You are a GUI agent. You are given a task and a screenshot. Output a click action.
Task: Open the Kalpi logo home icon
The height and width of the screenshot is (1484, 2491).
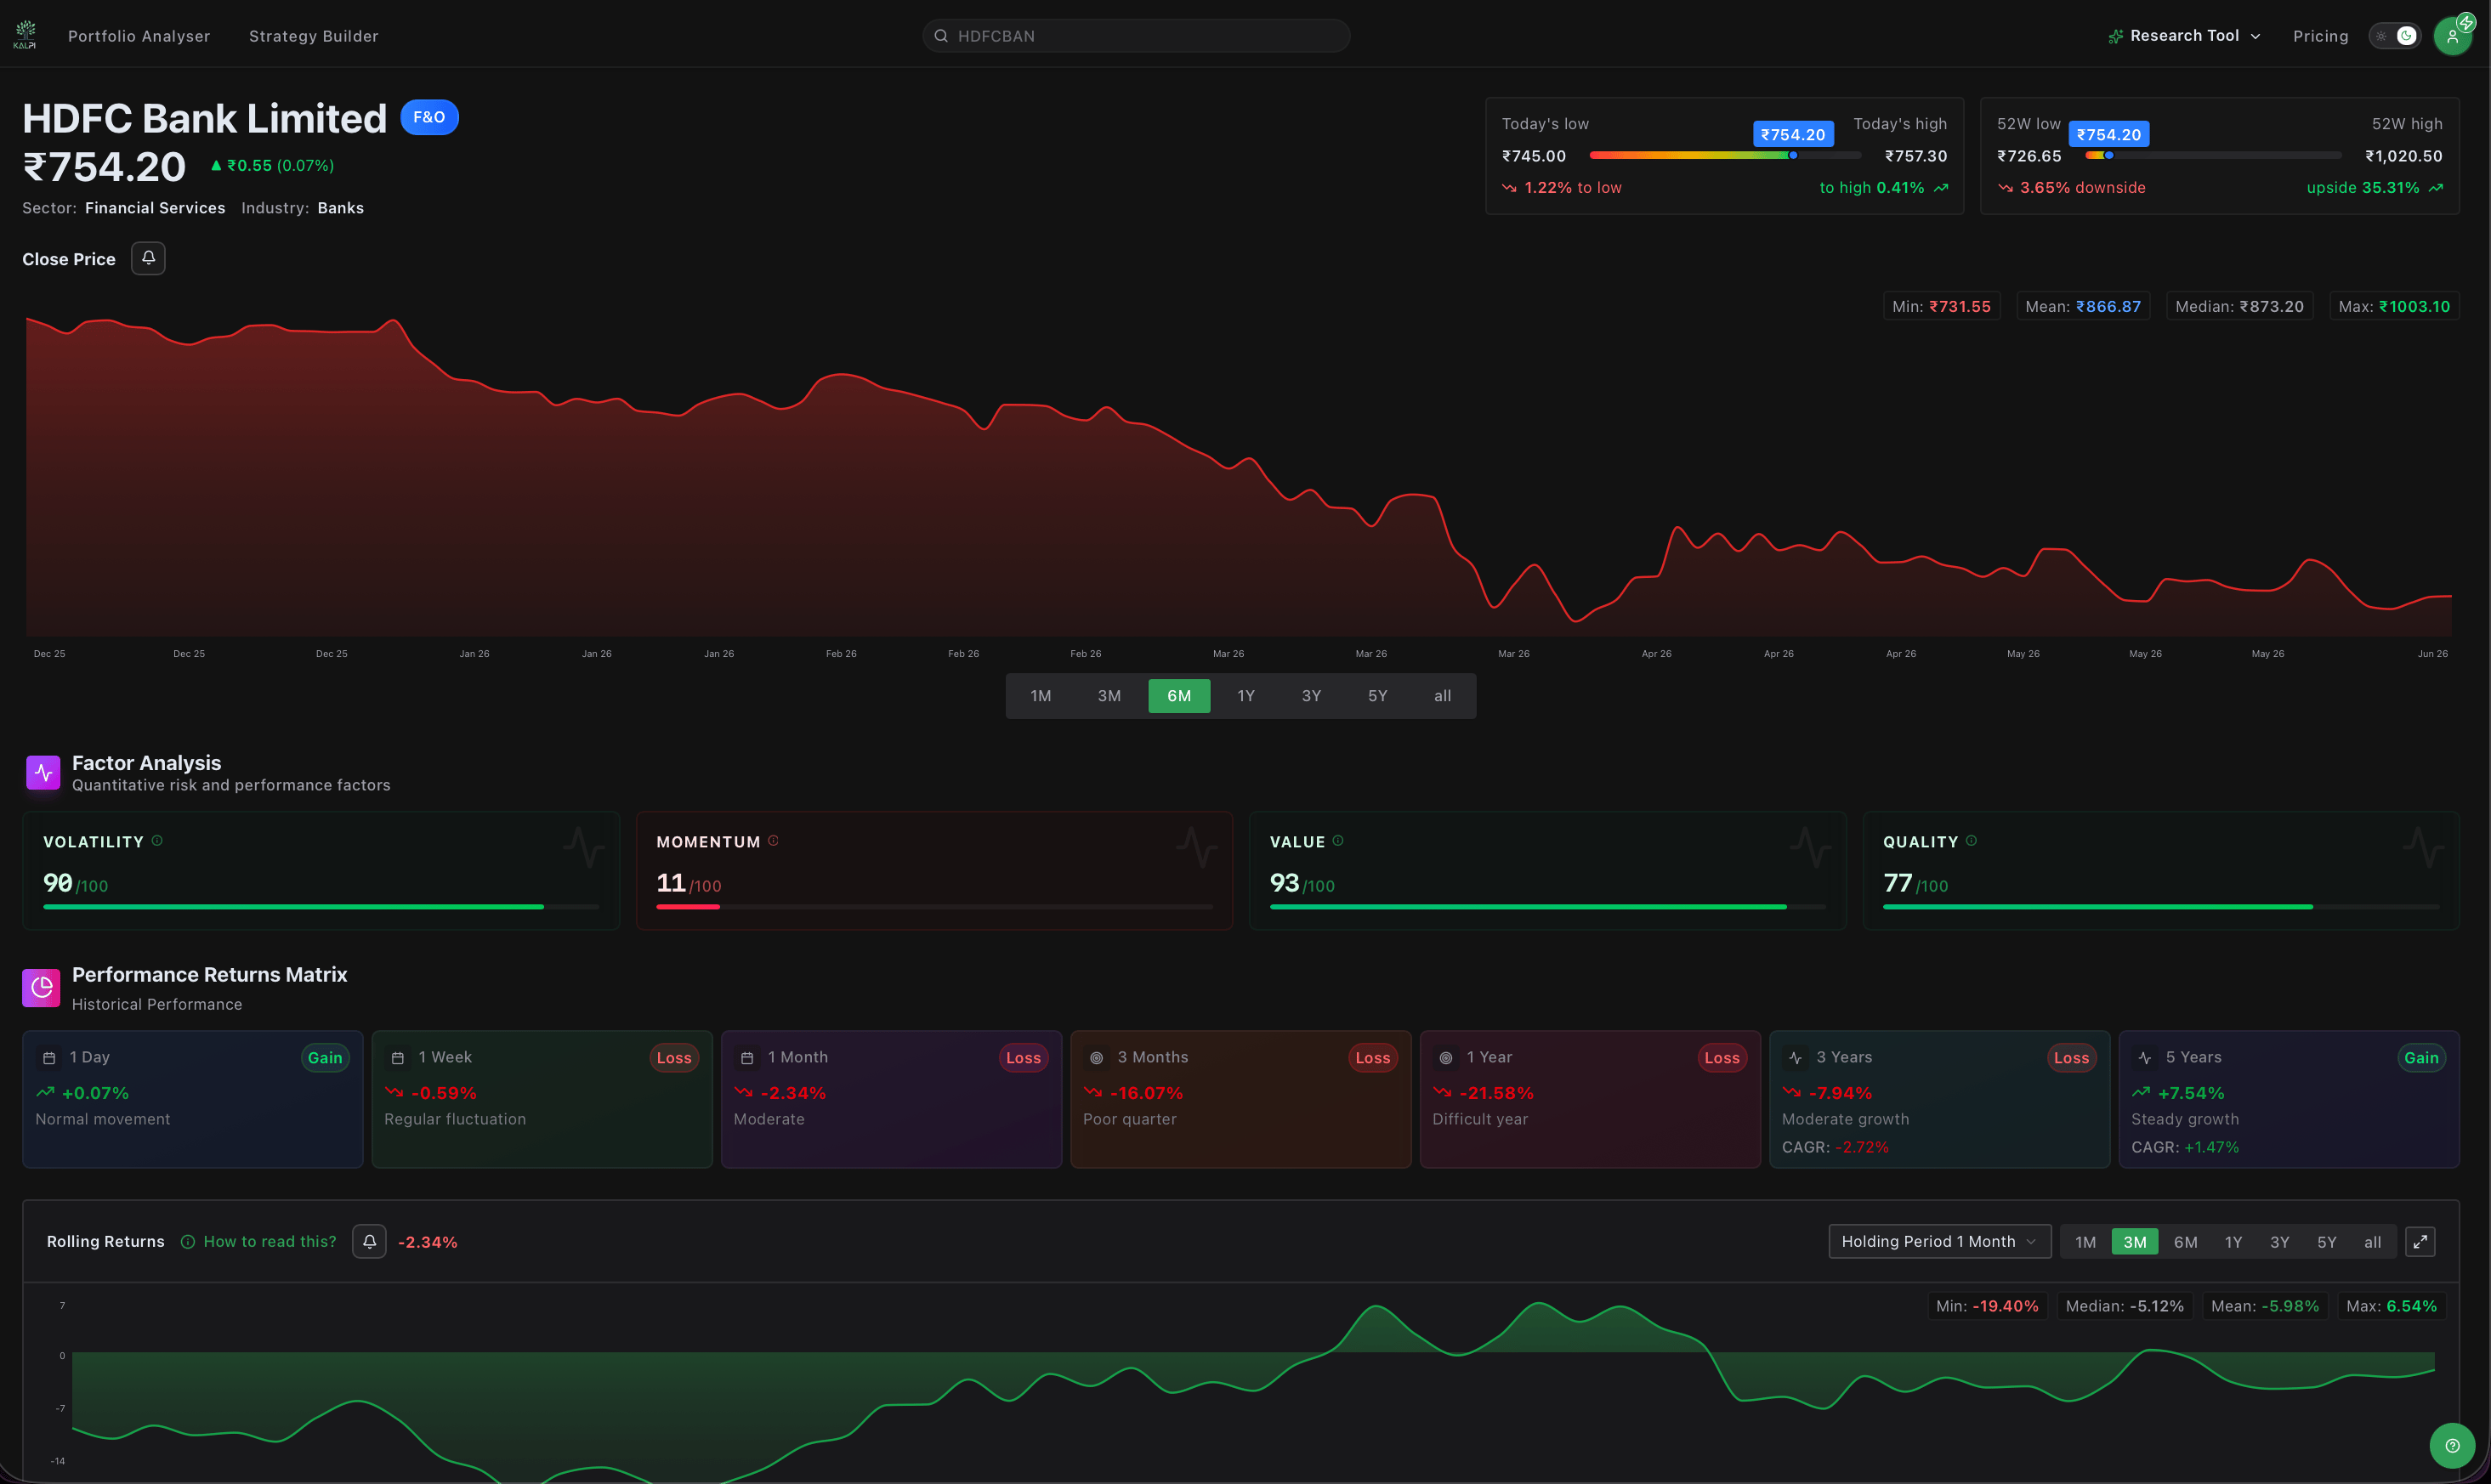coord(25,35)
